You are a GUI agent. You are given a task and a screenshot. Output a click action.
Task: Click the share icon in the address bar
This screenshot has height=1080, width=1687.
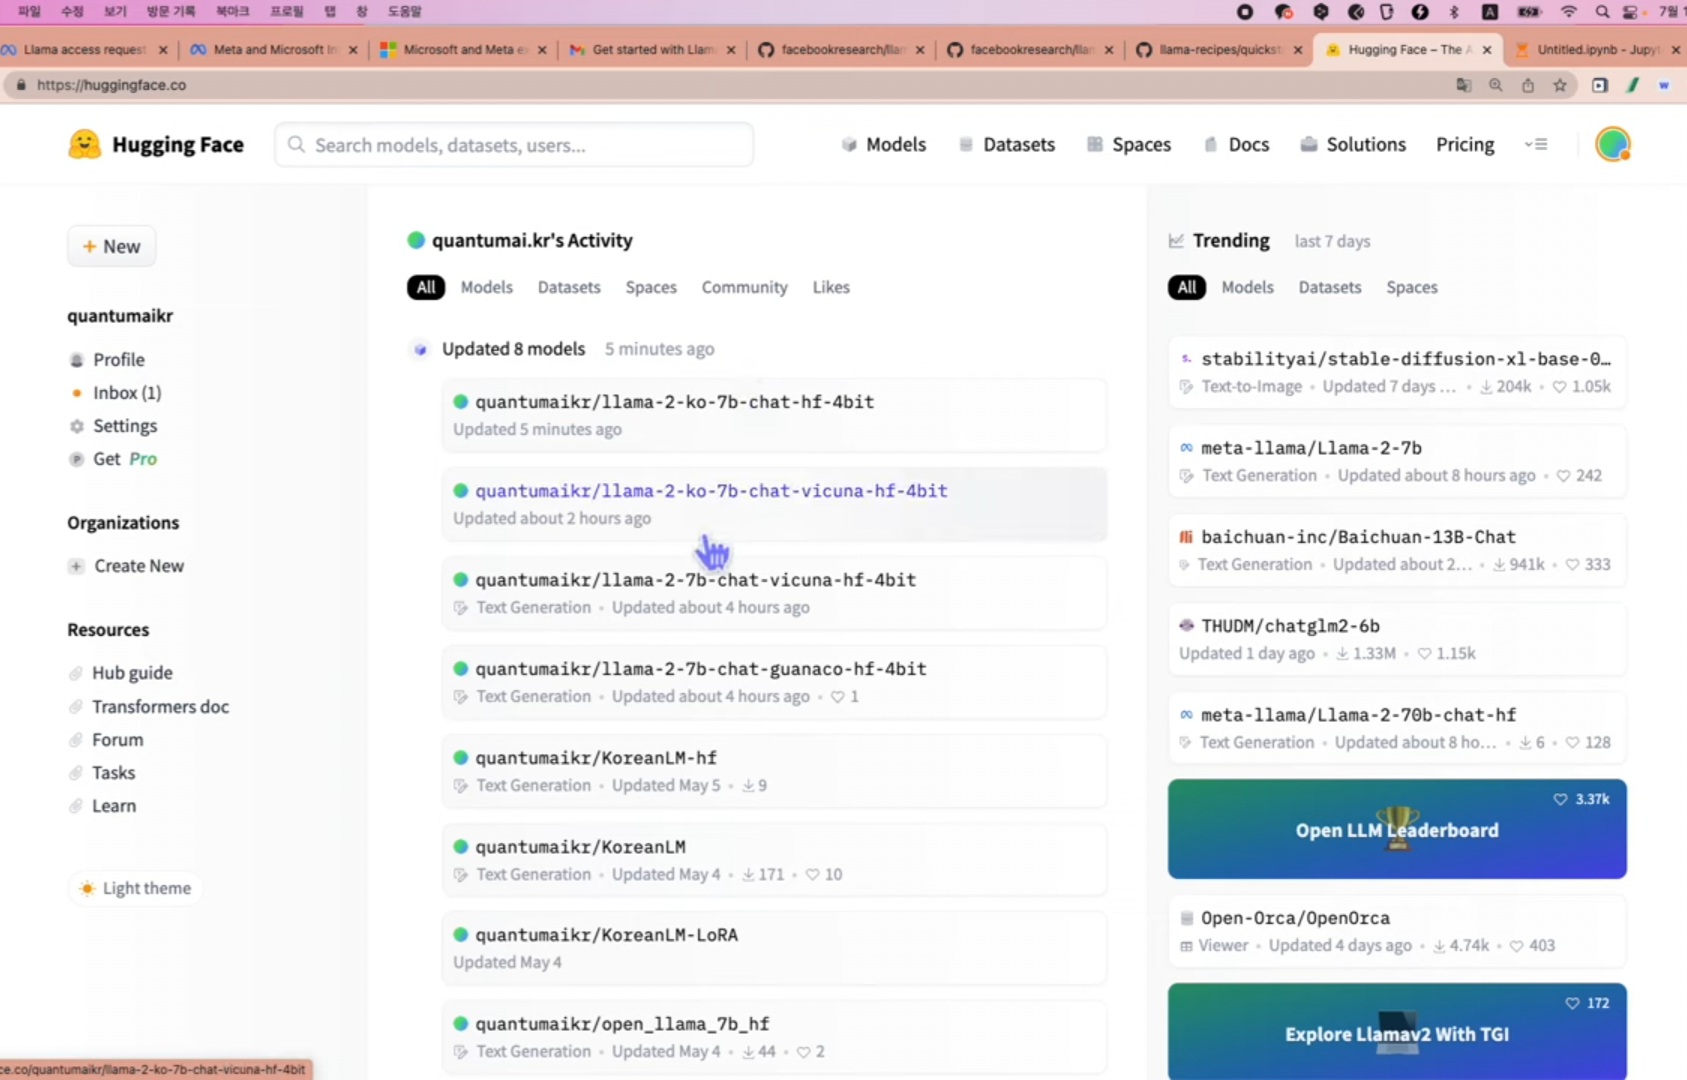1528,85
